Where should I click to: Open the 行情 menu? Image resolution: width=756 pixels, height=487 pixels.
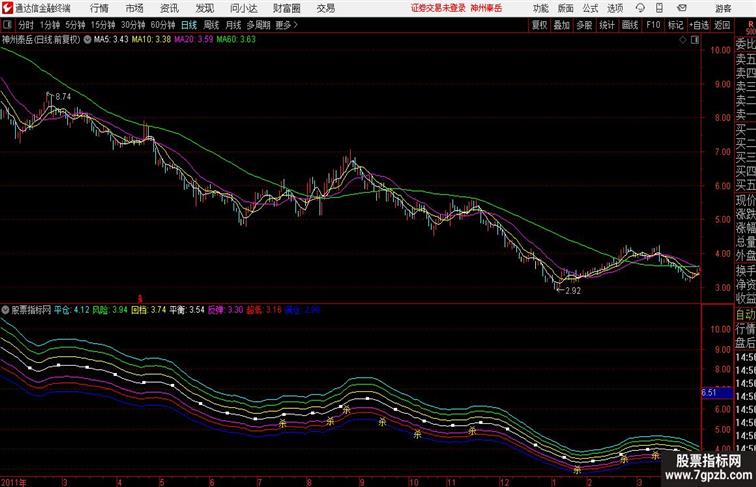click(99, 8)
